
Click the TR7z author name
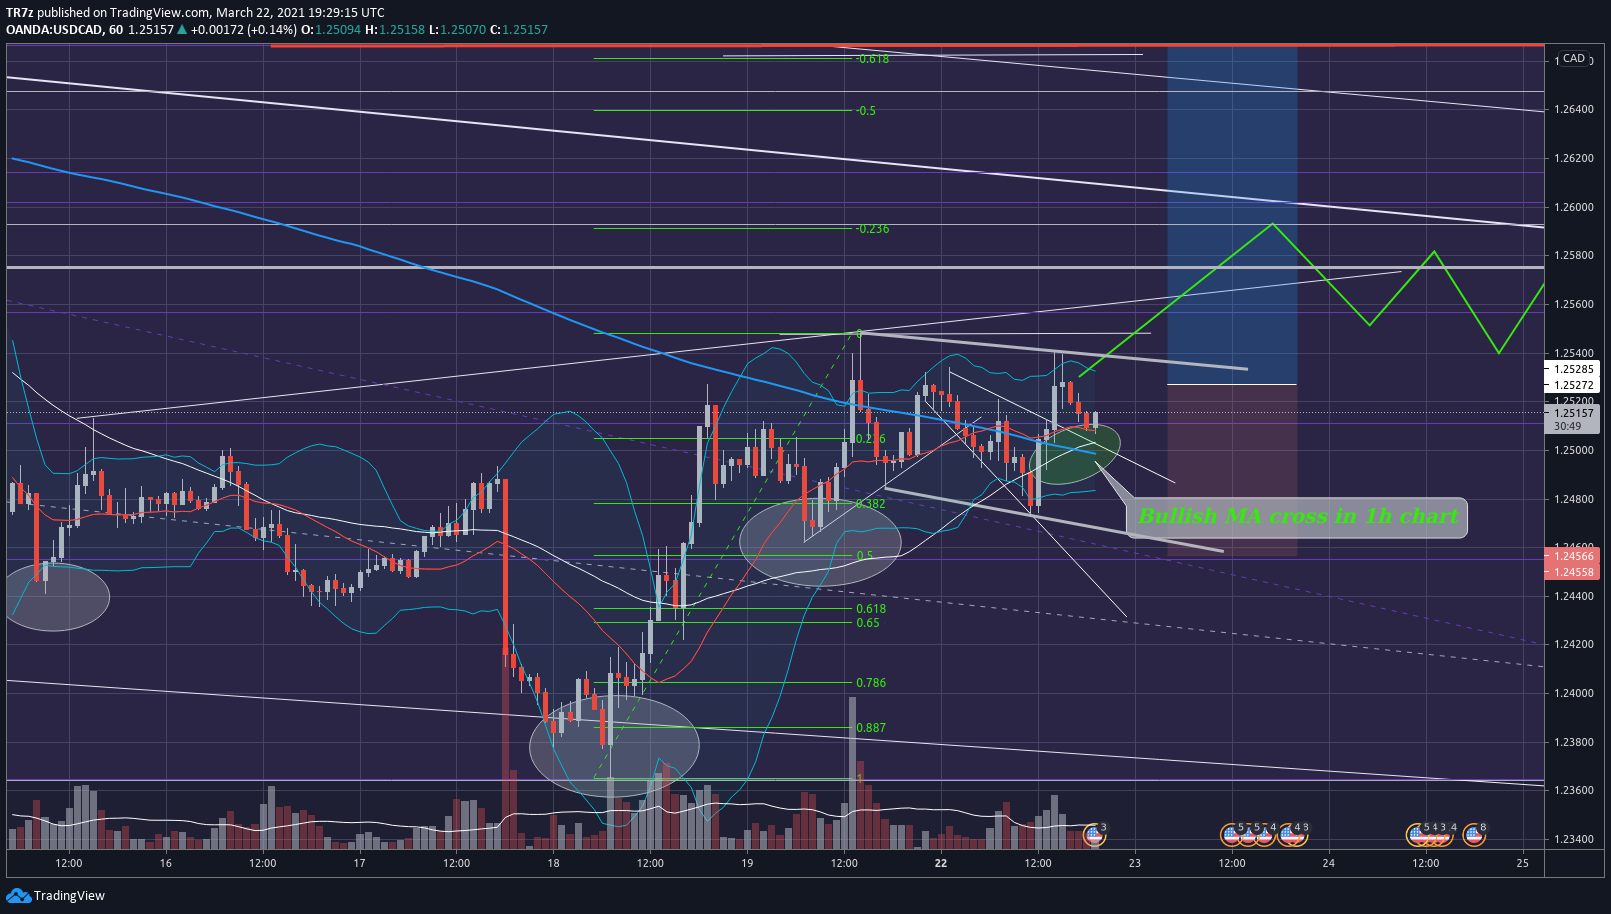pos(20,12)
